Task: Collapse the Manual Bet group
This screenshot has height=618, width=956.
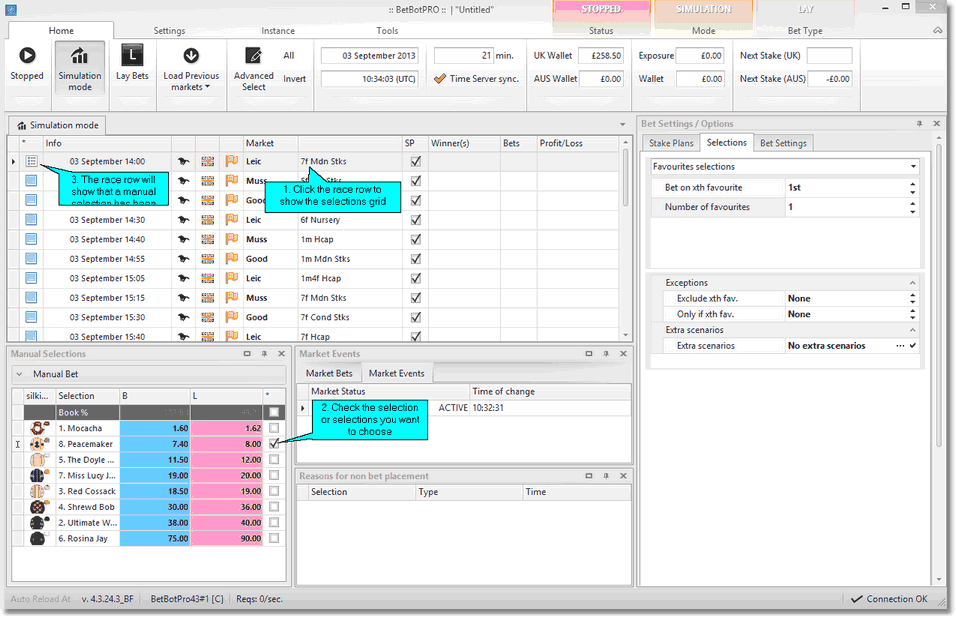Action: (x=20, y=374)
